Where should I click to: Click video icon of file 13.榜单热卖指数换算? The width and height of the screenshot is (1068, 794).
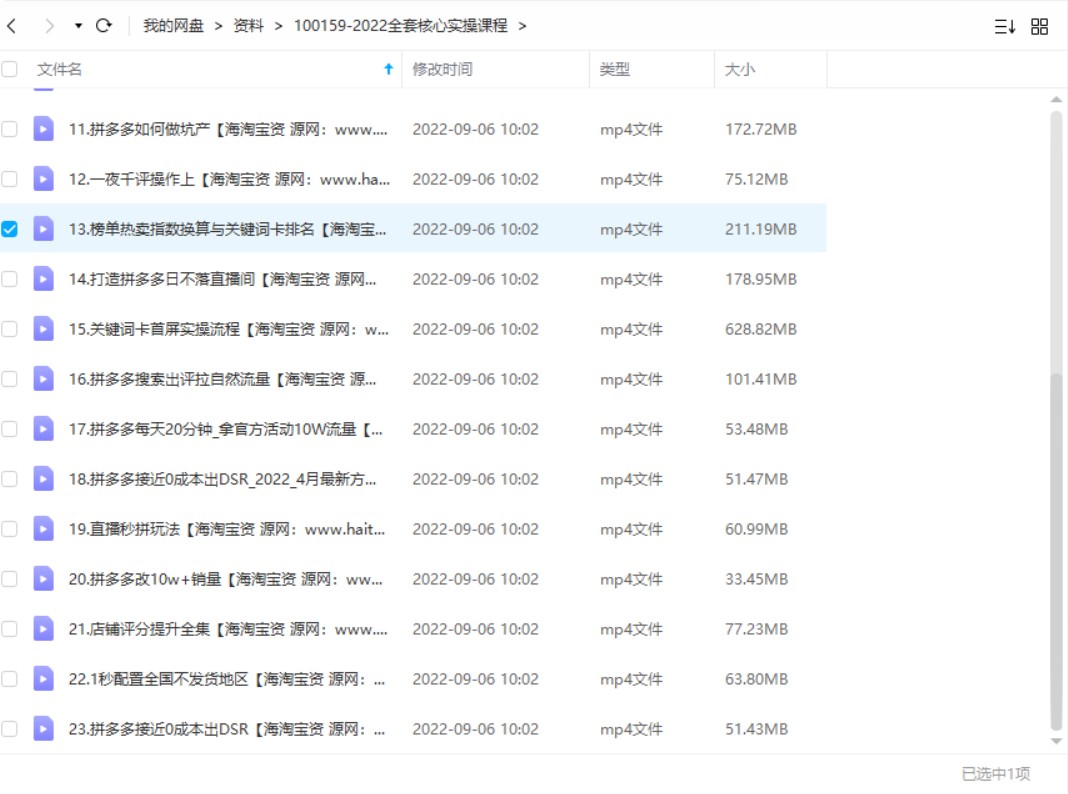point(44,229)
